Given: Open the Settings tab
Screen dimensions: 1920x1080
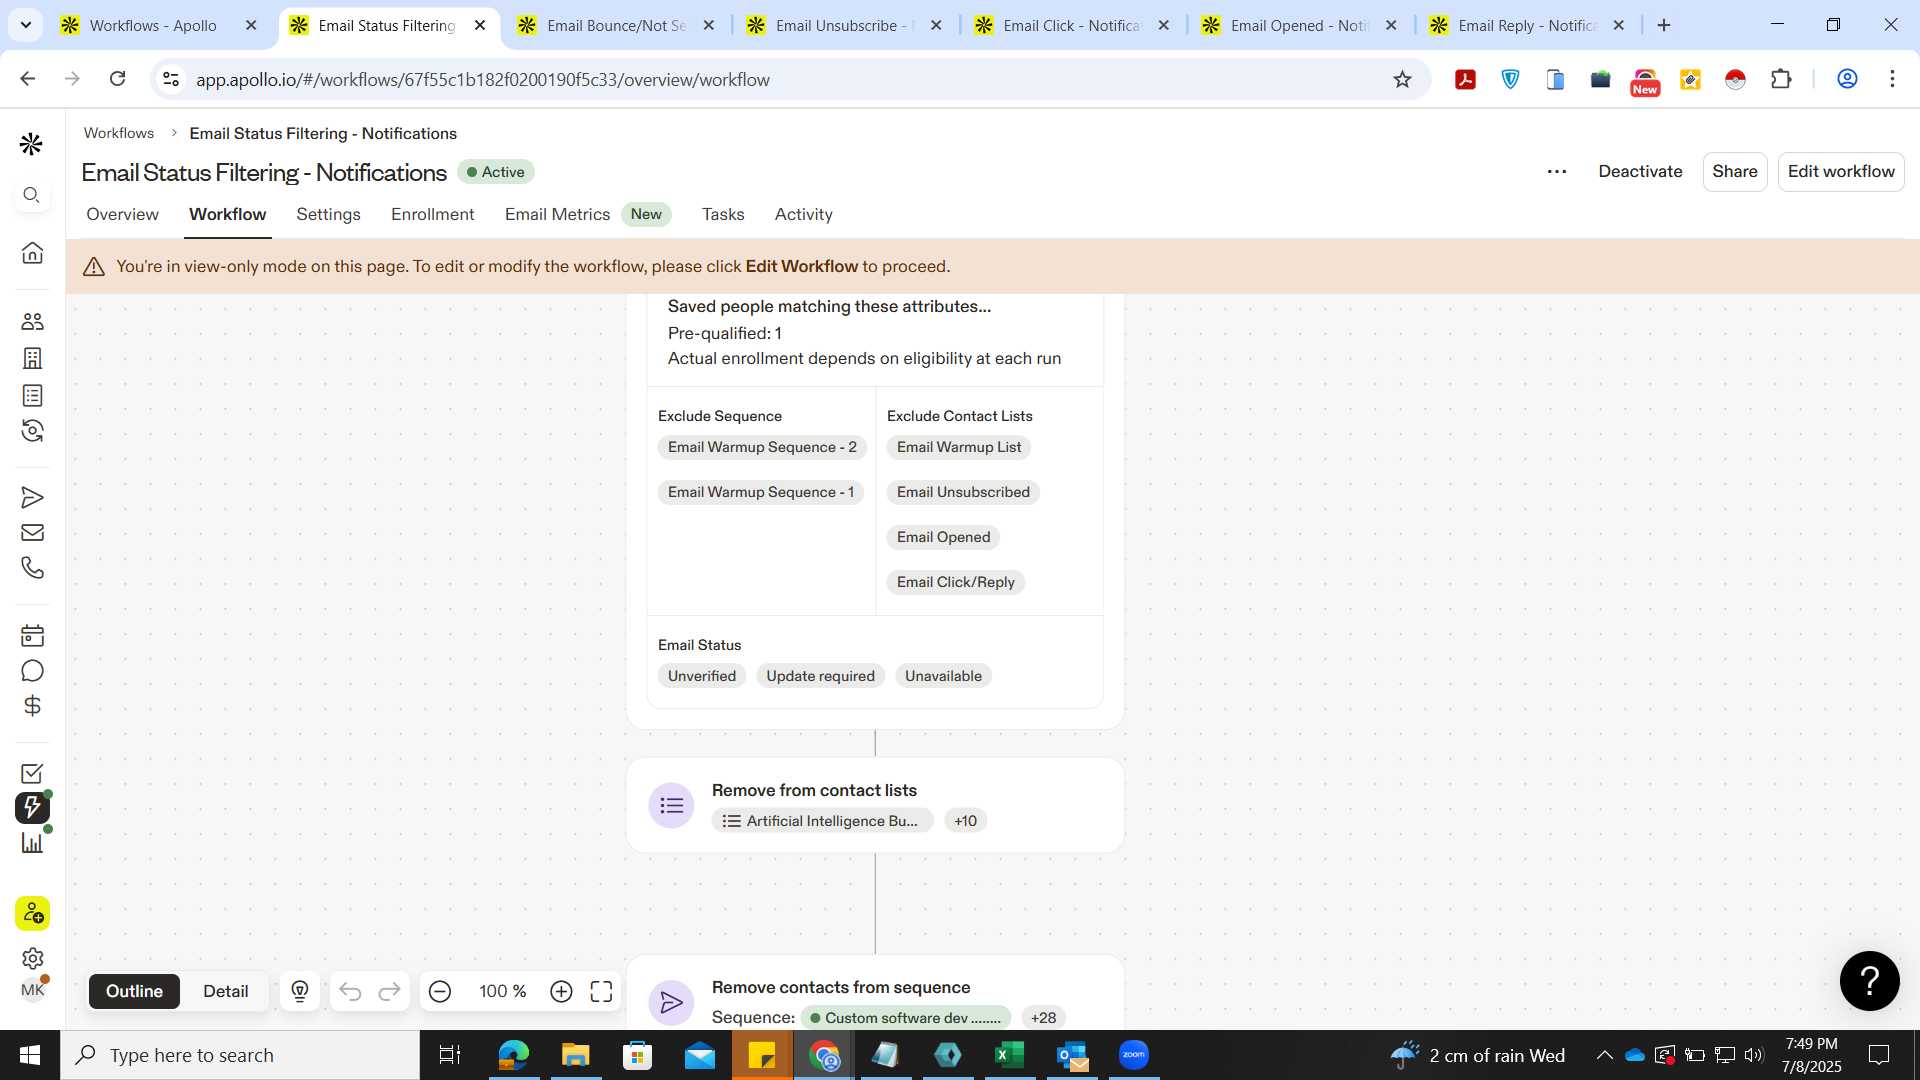Looking at the screenshot, I should pyautogui.click(x=328, y=214).
